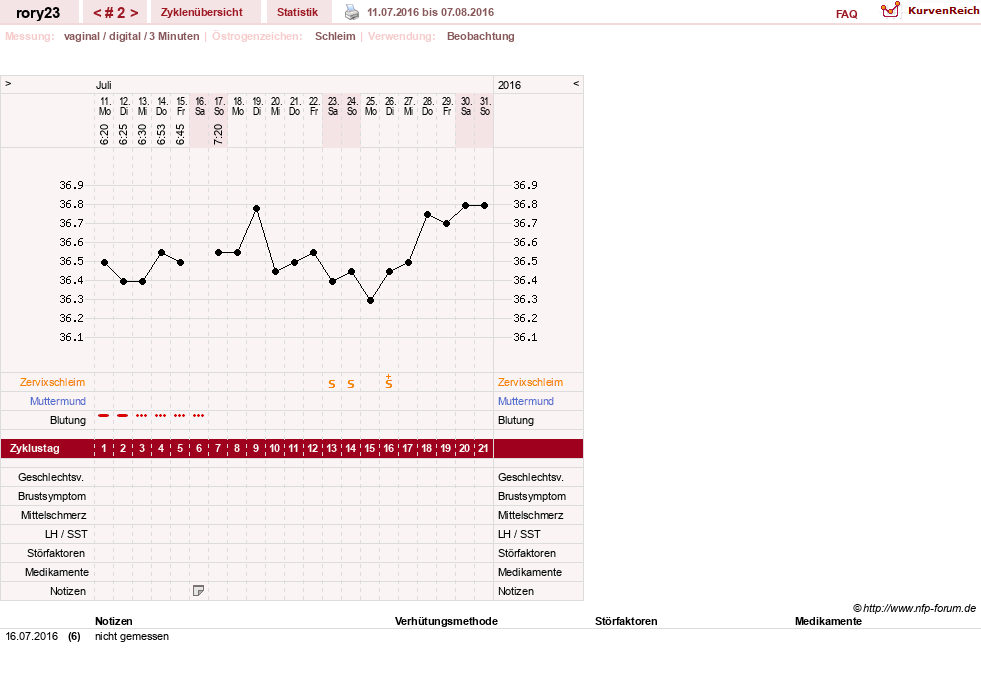Click the temperature point on 19. Di

(x=257, y=208)
